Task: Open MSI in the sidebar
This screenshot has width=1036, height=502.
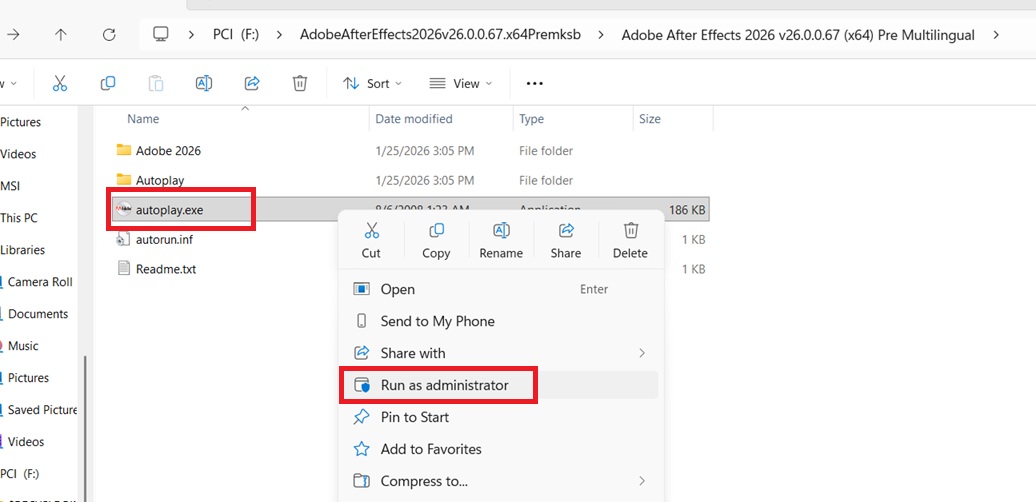Action: (10, 186)
